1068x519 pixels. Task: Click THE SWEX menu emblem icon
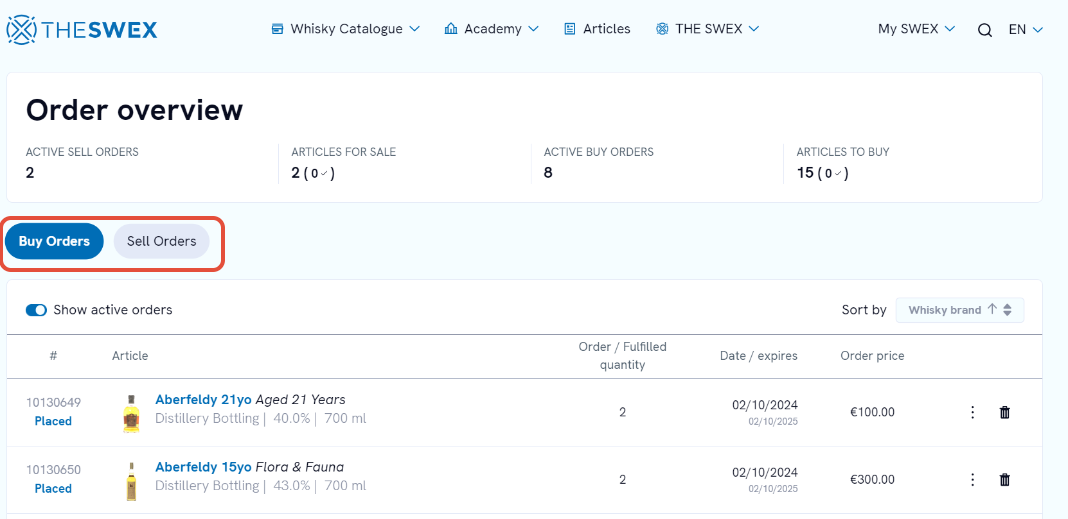pyautogui.click(x=662, y=29)
